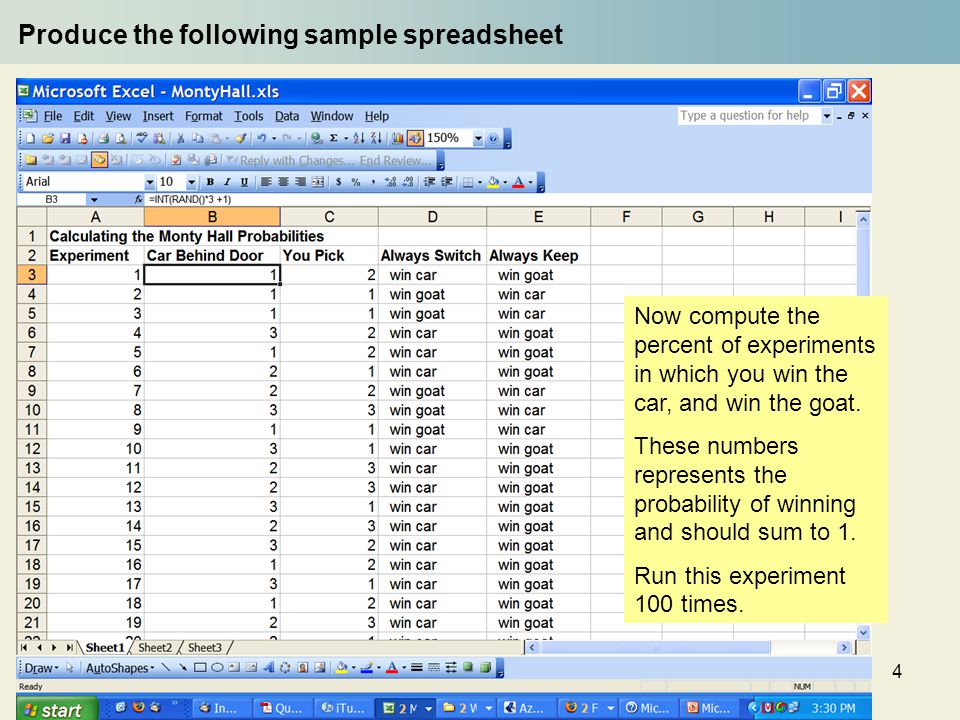Open the Borders dropdown arrow

pos(480,182)
